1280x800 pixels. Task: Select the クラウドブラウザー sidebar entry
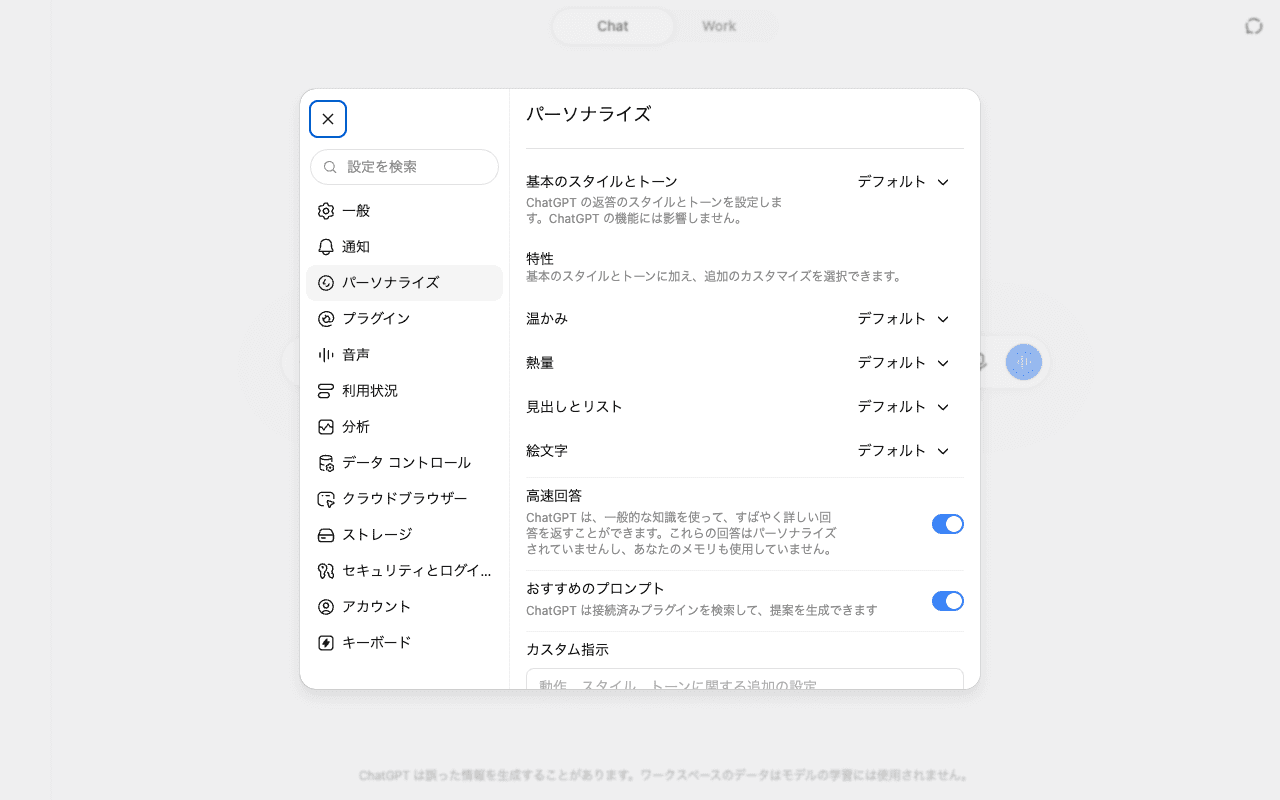pos(404,499)
